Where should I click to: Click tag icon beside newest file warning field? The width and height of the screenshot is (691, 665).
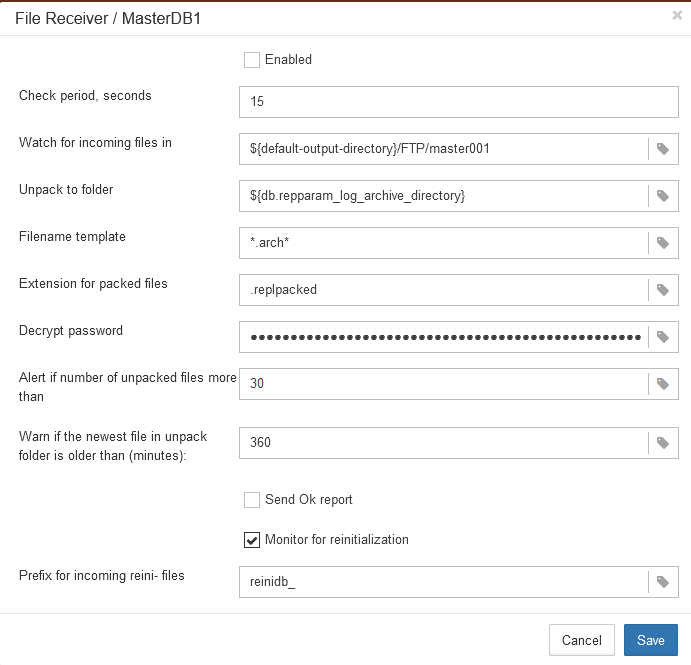(x=663, y=443)
